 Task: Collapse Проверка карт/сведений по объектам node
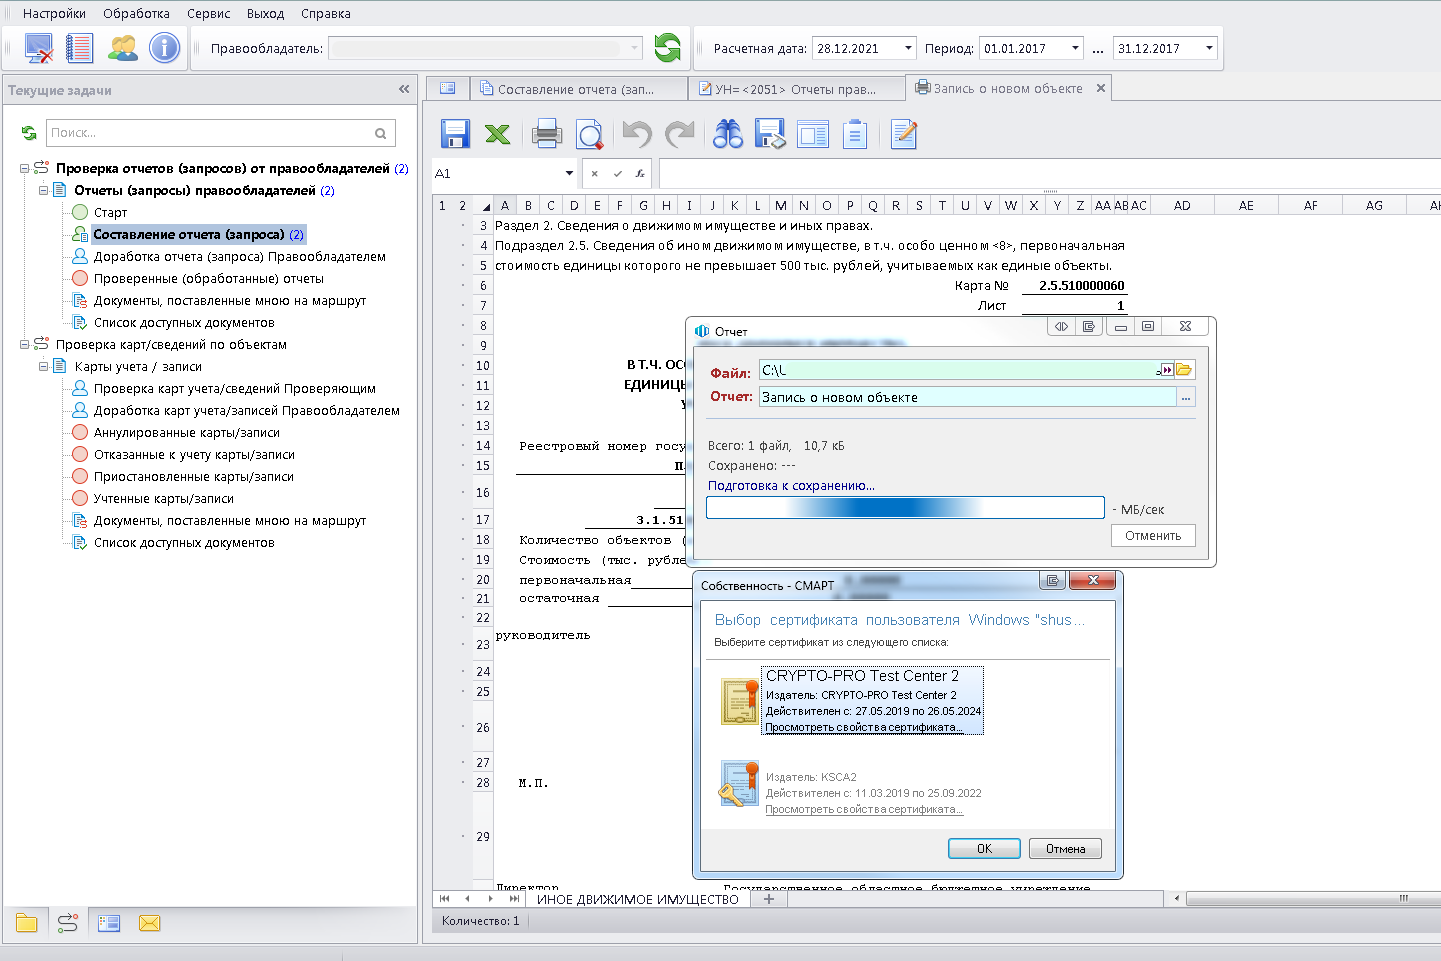(x=25, y=344)
